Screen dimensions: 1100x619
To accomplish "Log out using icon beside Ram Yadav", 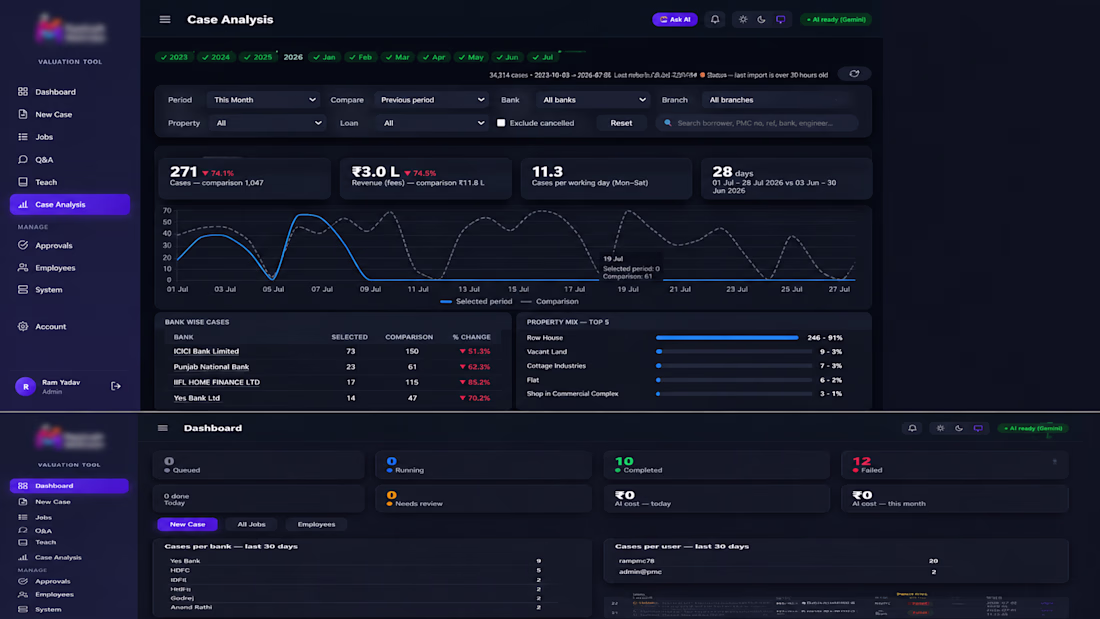I will point(116,386).
